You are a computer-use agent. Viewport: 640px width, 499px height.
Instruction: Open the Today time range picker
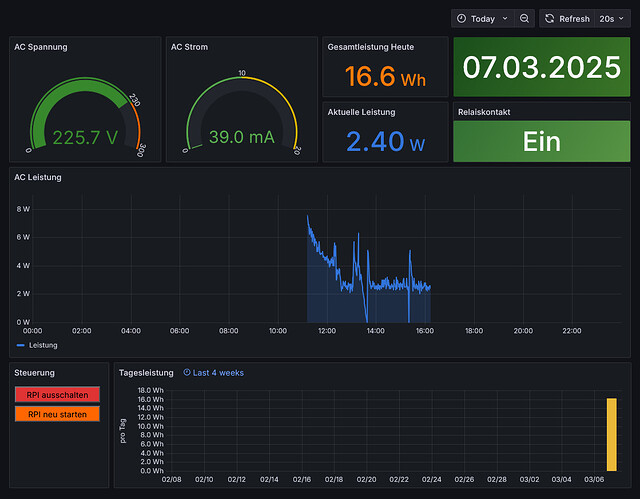point(482,19)
